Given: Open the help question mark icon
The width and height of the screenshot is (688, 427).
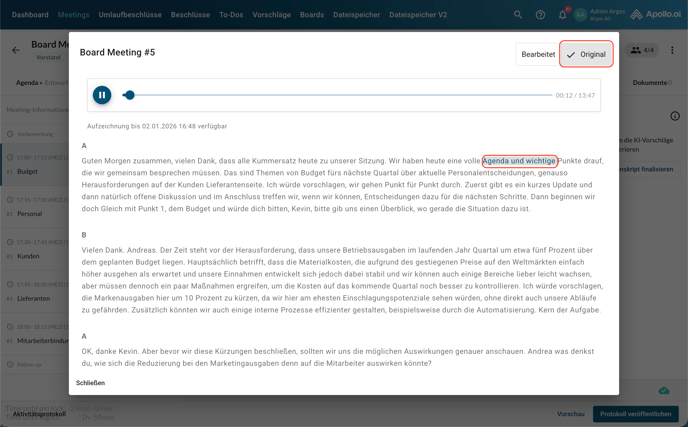Looking at the screenshot, I should [540, 15].
